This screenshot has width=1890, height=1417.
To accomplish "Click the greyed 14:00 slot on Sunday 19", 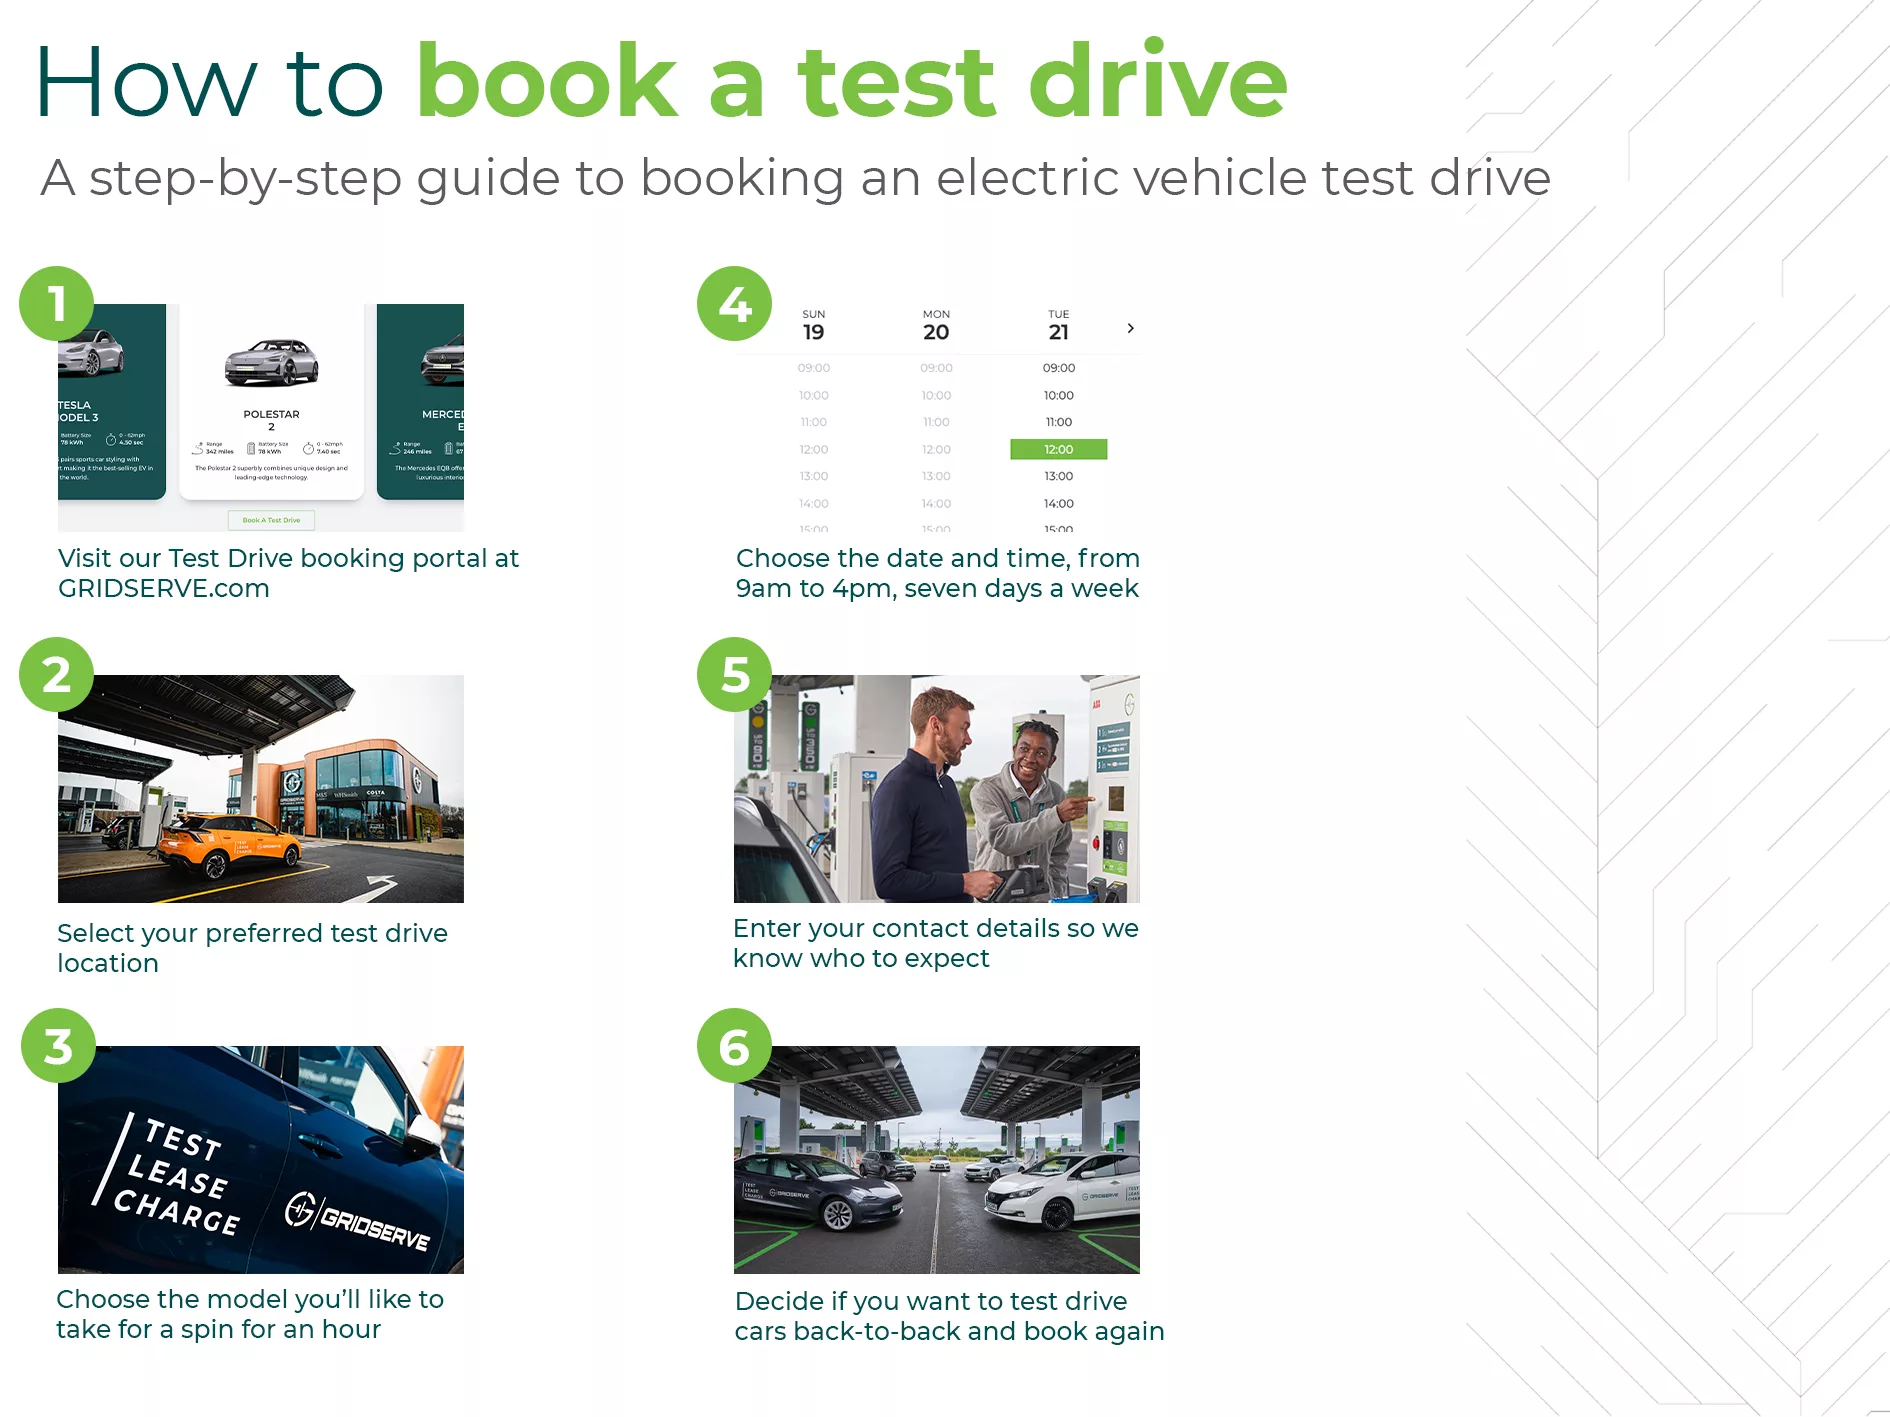I will click(x=814, y=503).
